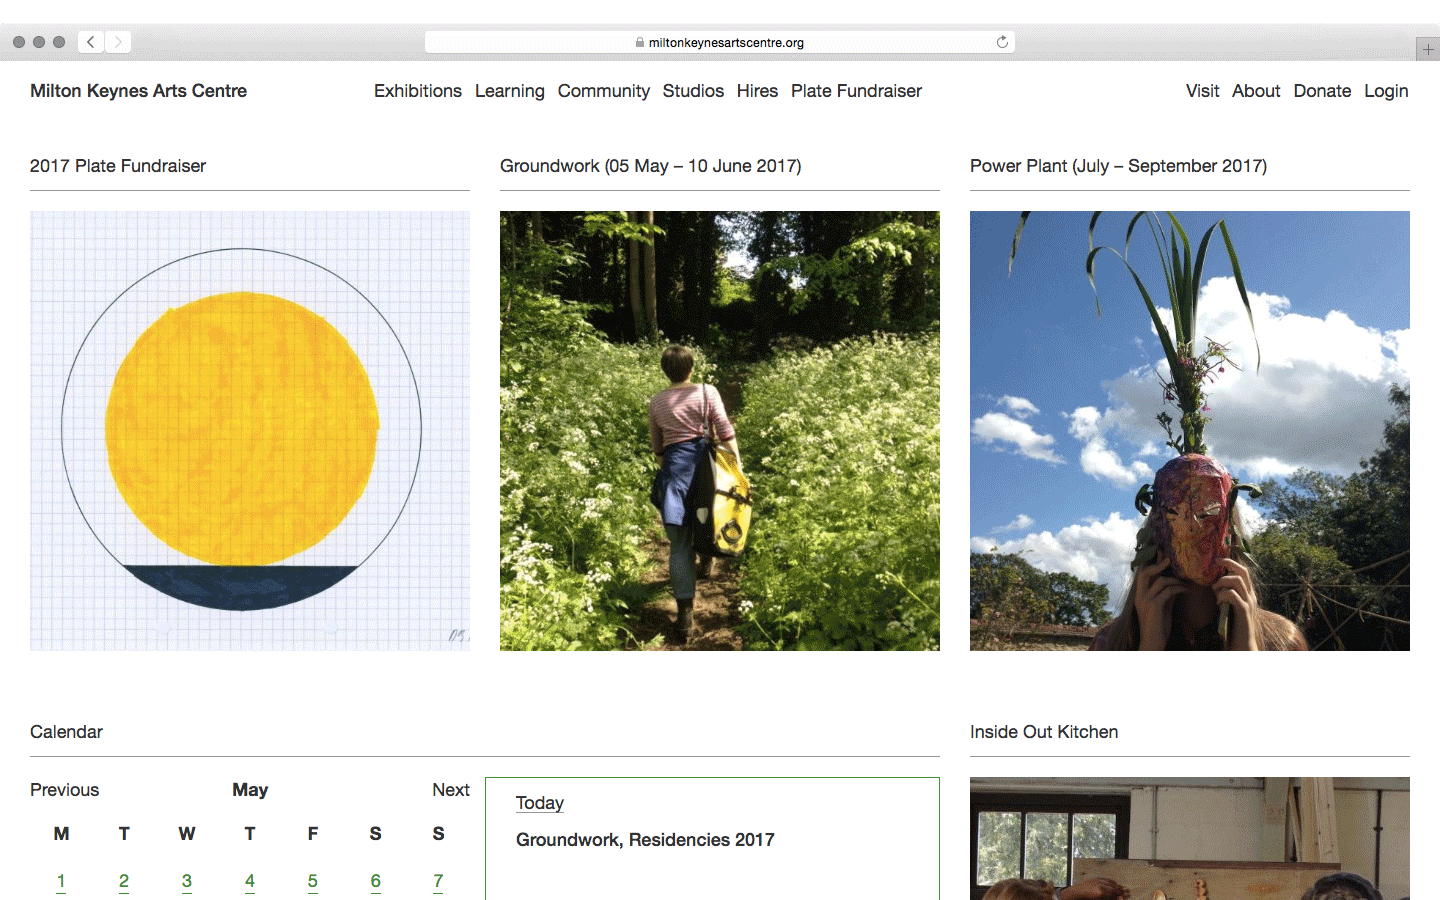
Task: Open the 2017 Plate Fundraiser heading
Action: [x=118, y=166]
